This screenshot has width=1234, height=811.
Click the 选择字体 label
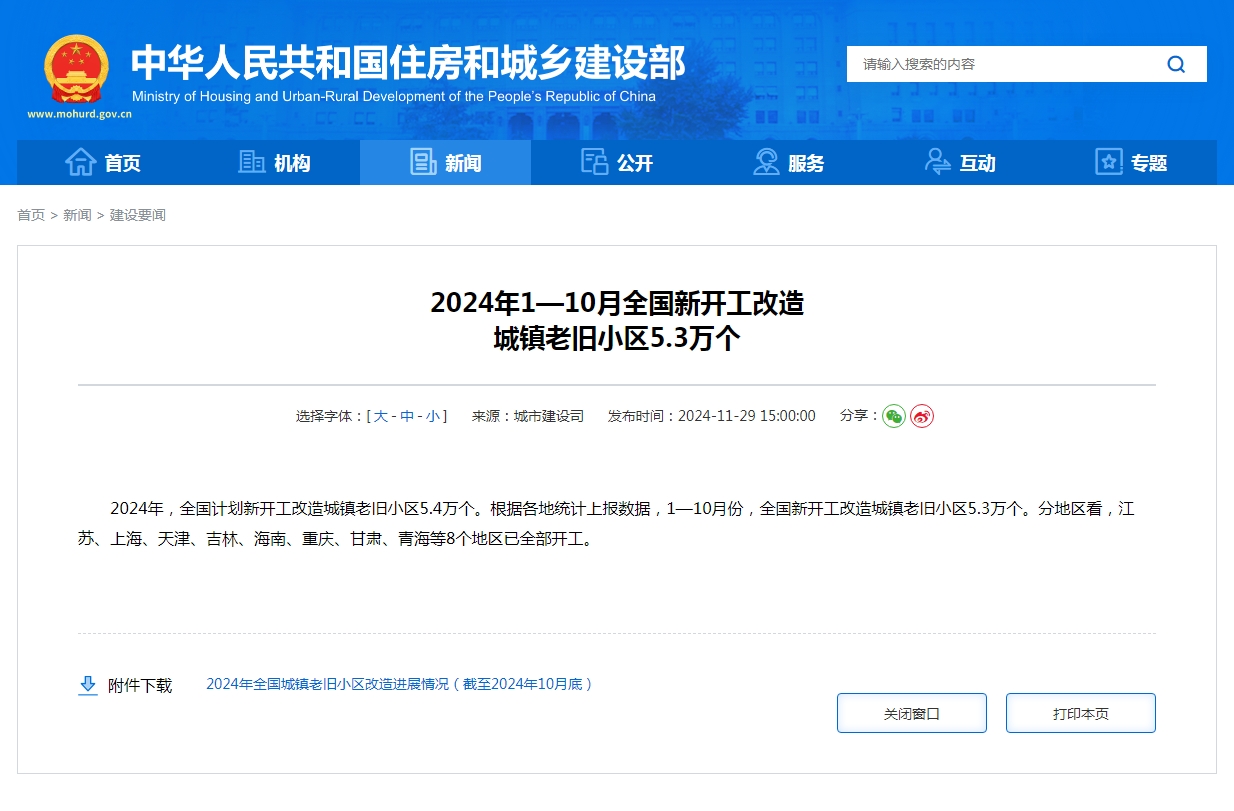pos(330,416)
